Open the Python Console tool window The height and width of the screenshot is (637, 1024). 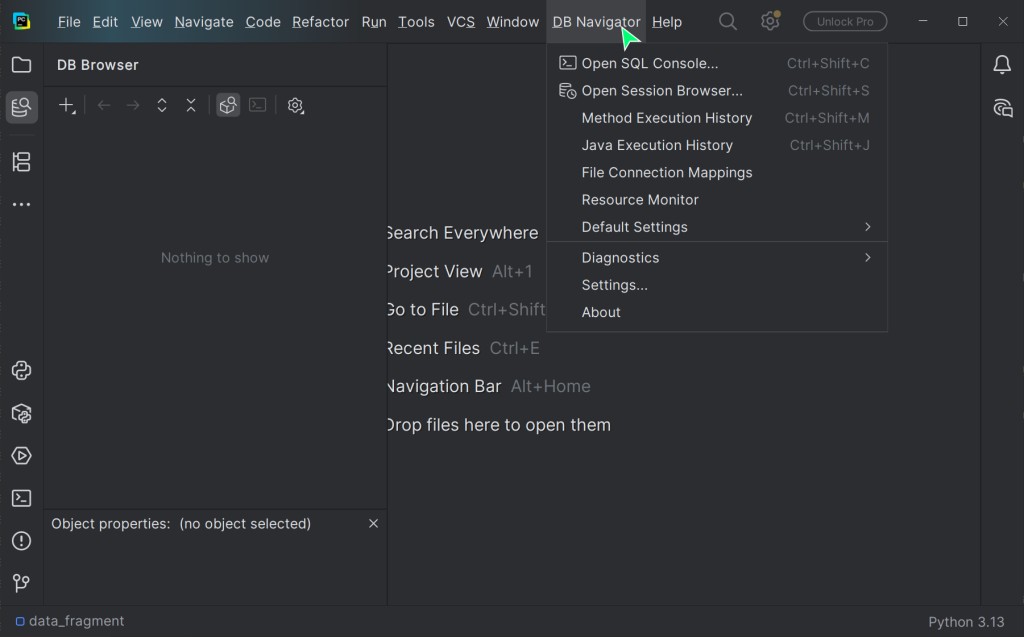click(21, 371)
